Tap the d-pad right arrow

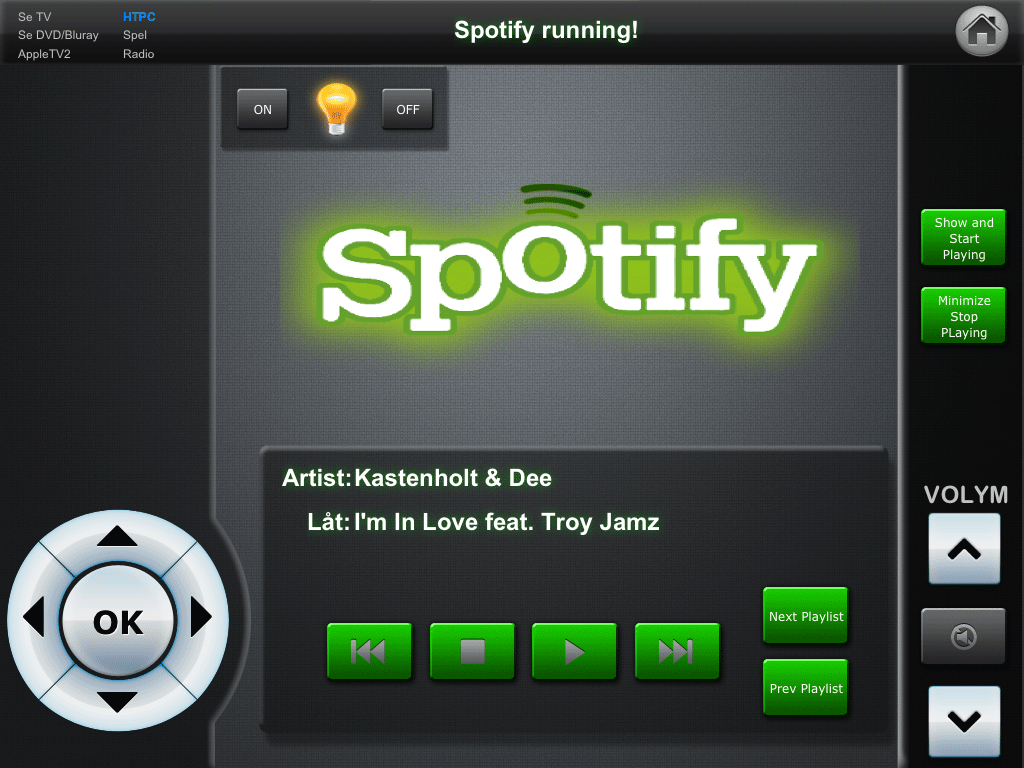201,616
